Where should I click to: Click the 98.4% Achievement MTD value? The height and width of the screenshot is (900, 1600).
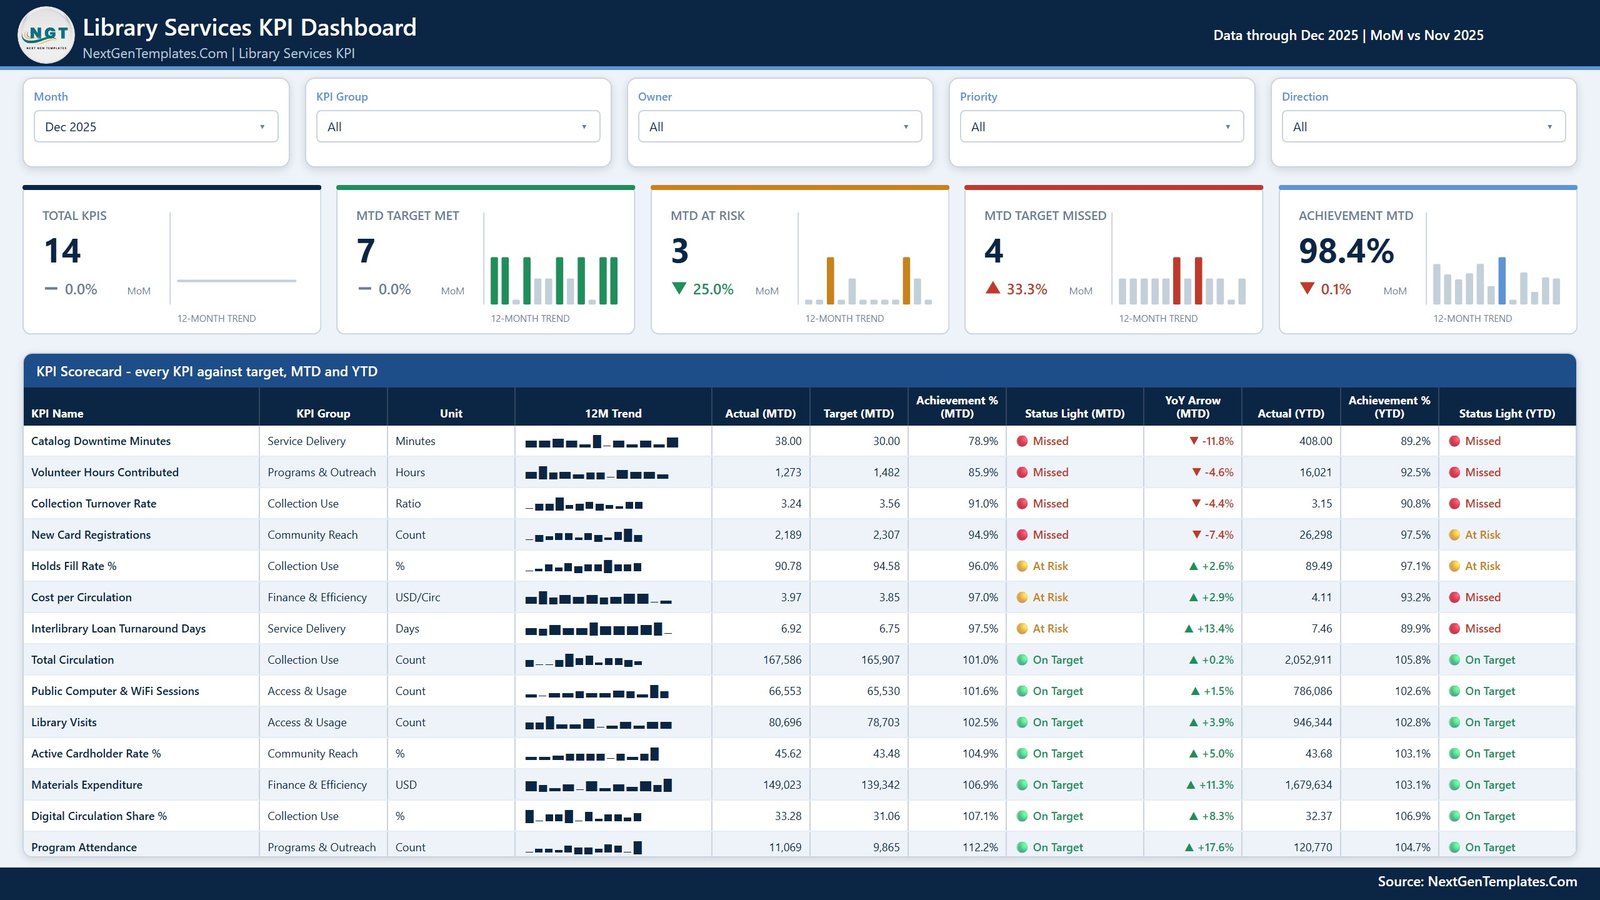pyautogui.click(x=1346, y=251)
